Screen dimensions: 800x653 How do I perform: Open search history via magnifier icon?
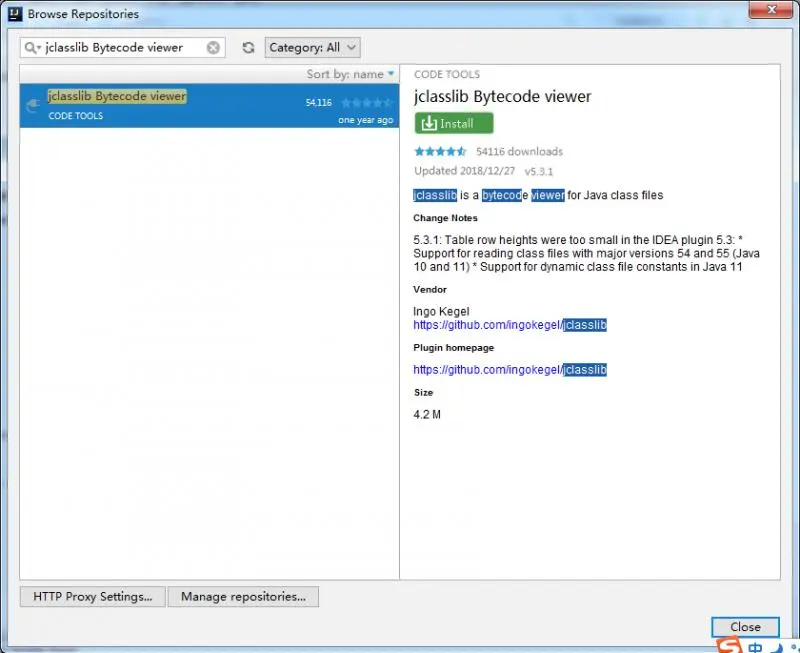tap(32, 47)
